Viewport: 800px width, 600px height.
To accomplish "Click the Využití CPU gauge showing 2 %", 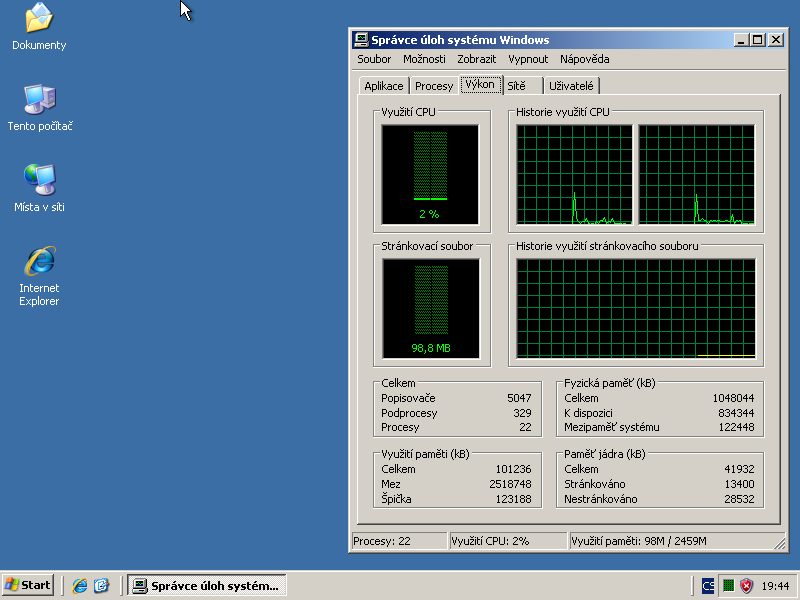I will [x=430, y=174].
